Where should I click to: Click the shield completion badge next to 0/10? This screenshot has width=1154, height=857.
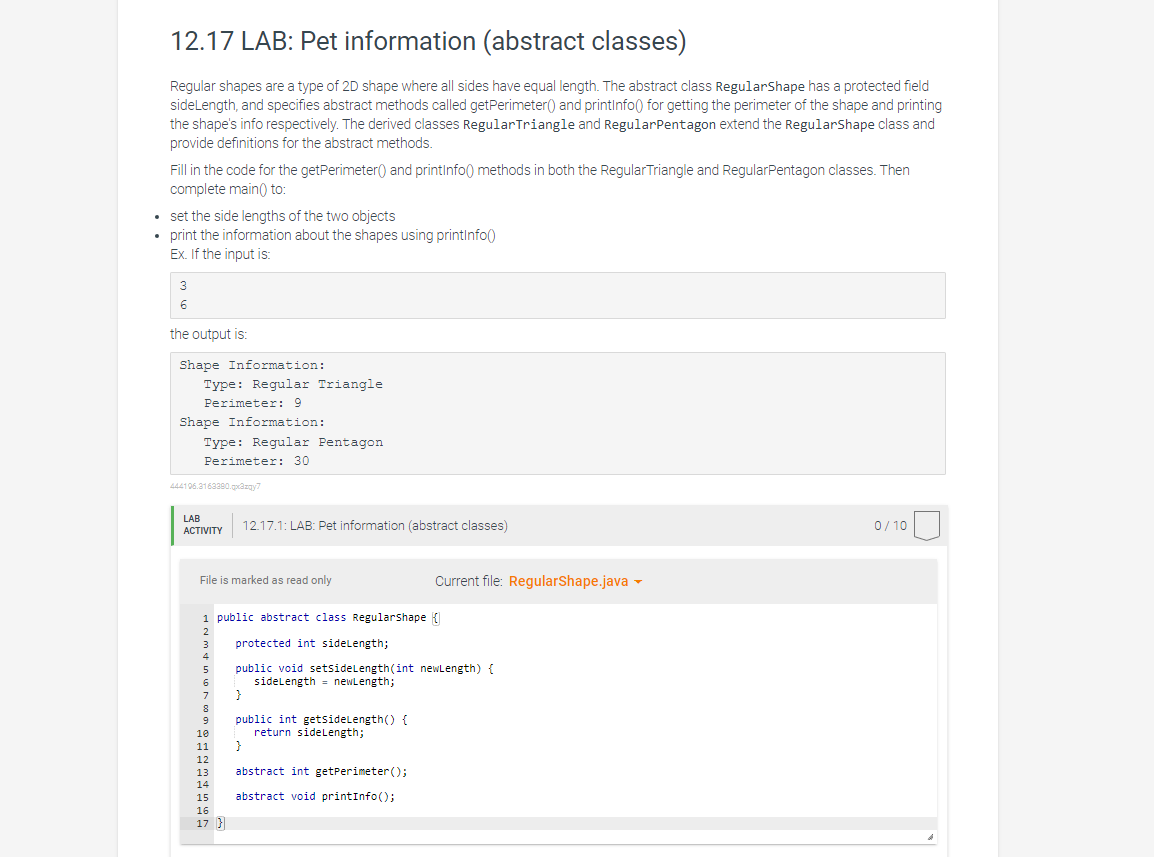pyautogui.click(x=926, y=525)
